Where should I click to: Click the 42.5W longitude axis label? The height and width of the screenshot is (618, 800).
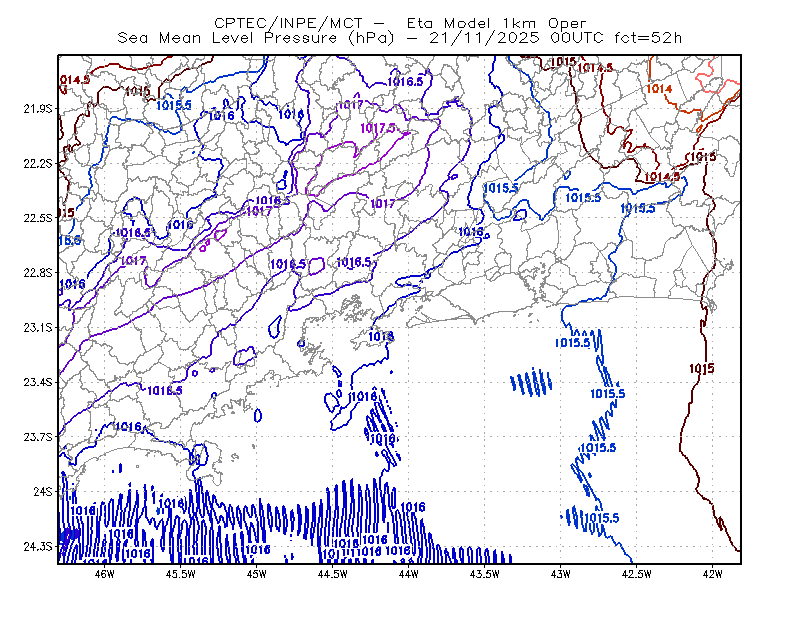point(636,574)
